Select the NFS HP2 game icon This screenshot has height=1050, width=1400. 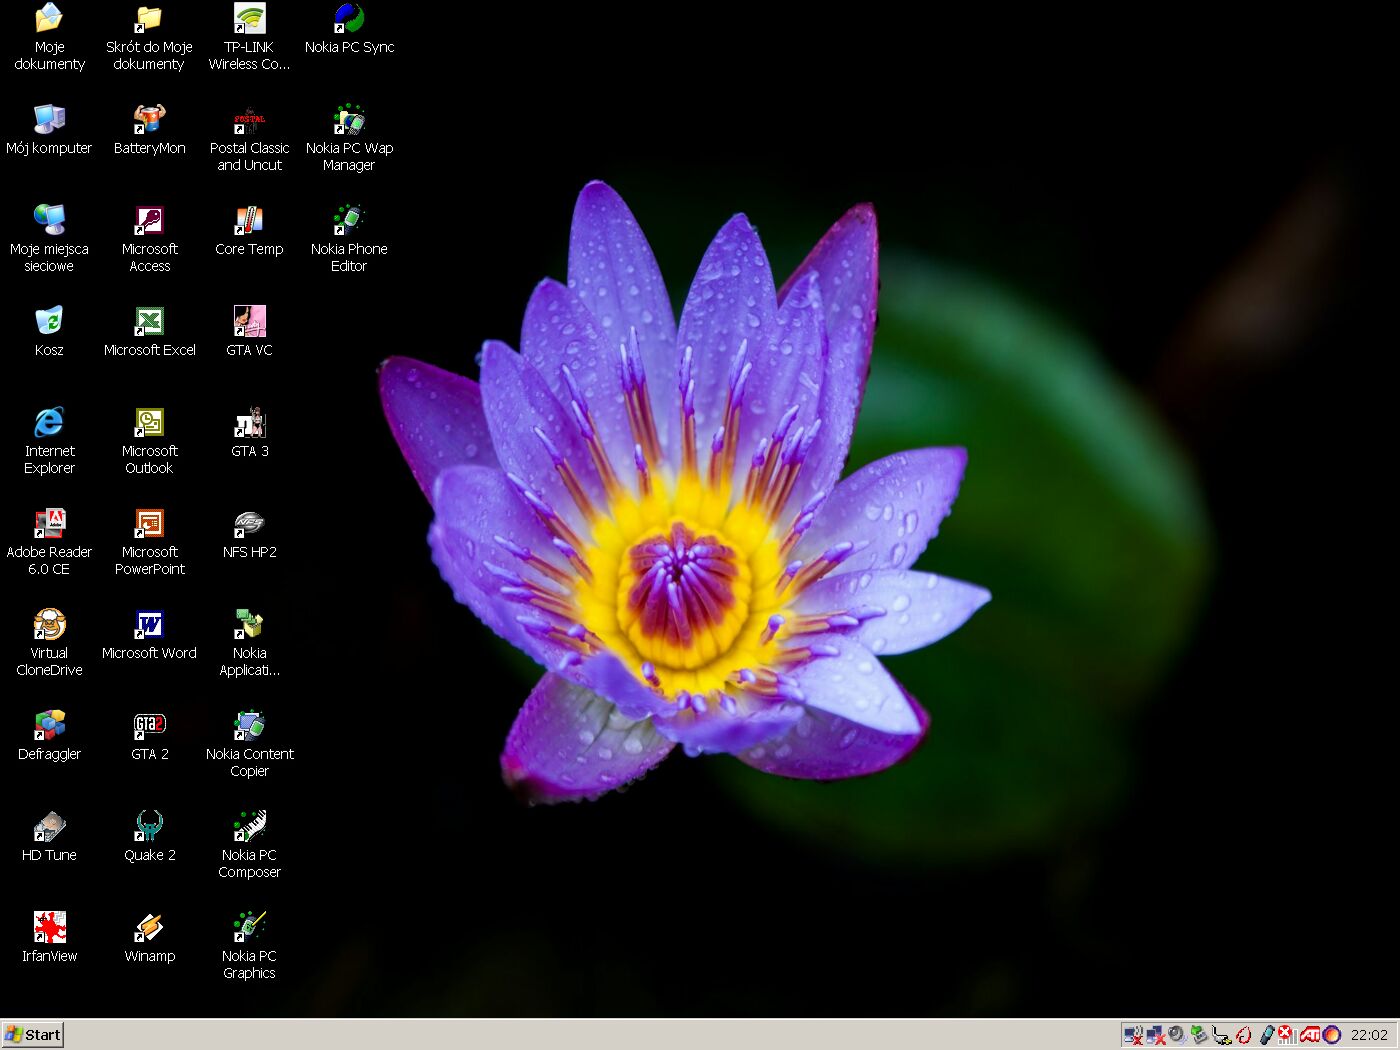coord(249,523)
